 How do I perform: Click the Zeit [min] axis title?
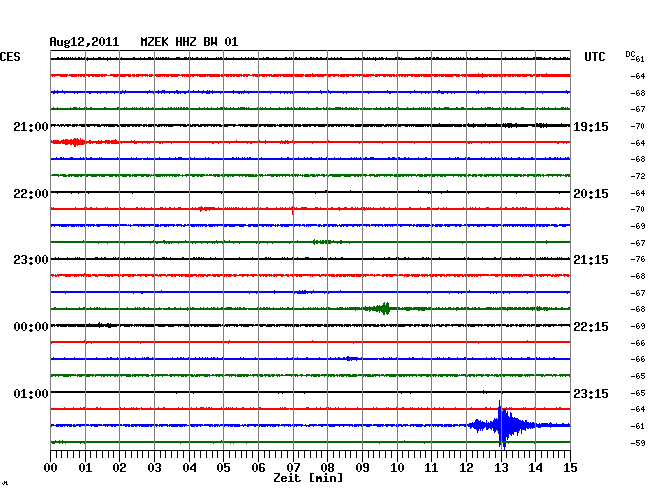click(309, 478)
